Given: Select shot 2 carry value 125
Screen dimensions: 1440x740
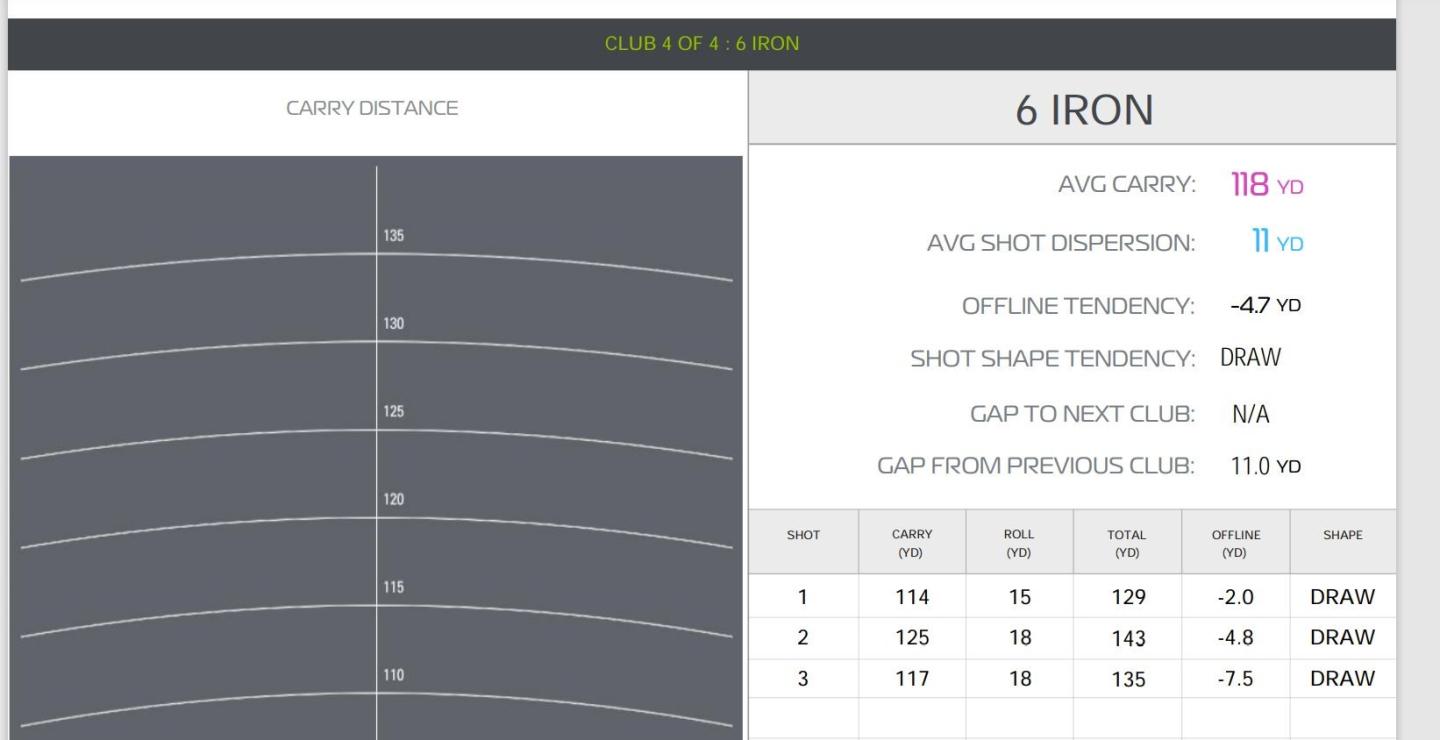Looking at the screenshot, I should point(912,638).
